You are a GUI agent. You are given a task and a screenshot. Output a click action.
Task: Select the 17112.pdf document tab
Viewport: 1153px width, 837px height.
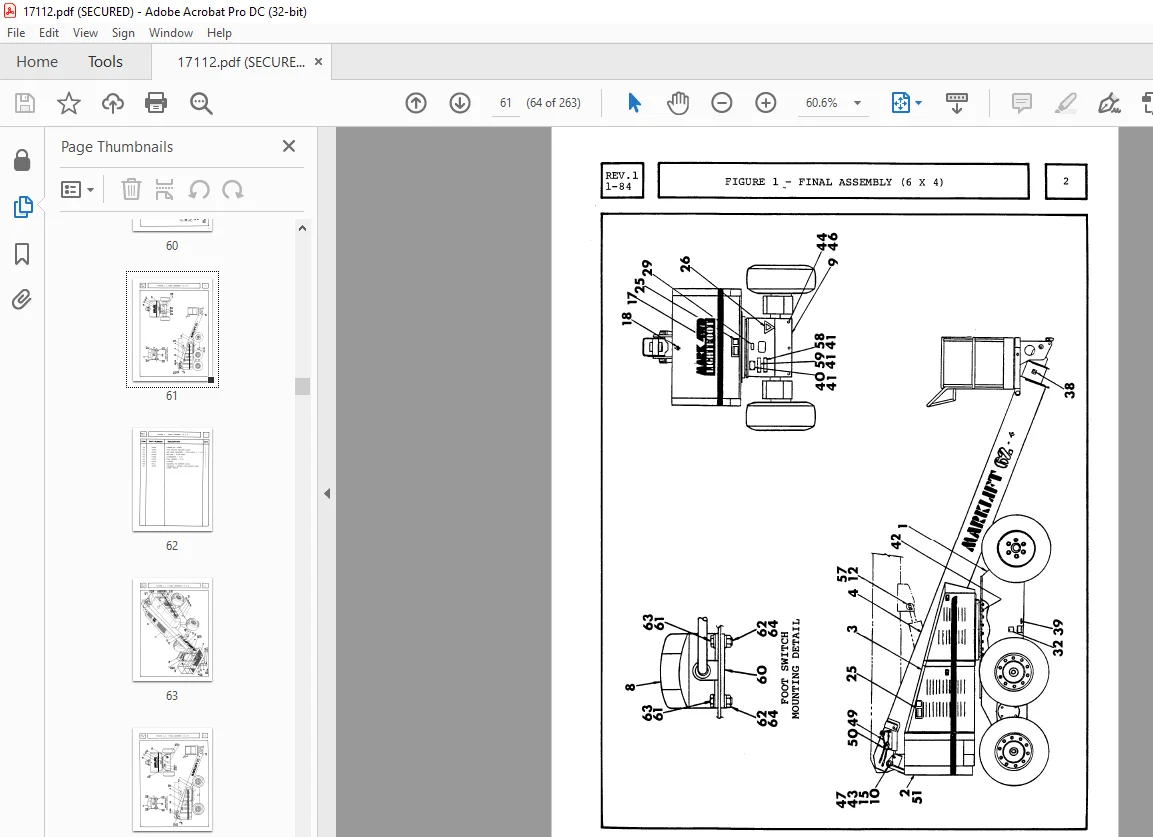(x=240, y=62)
